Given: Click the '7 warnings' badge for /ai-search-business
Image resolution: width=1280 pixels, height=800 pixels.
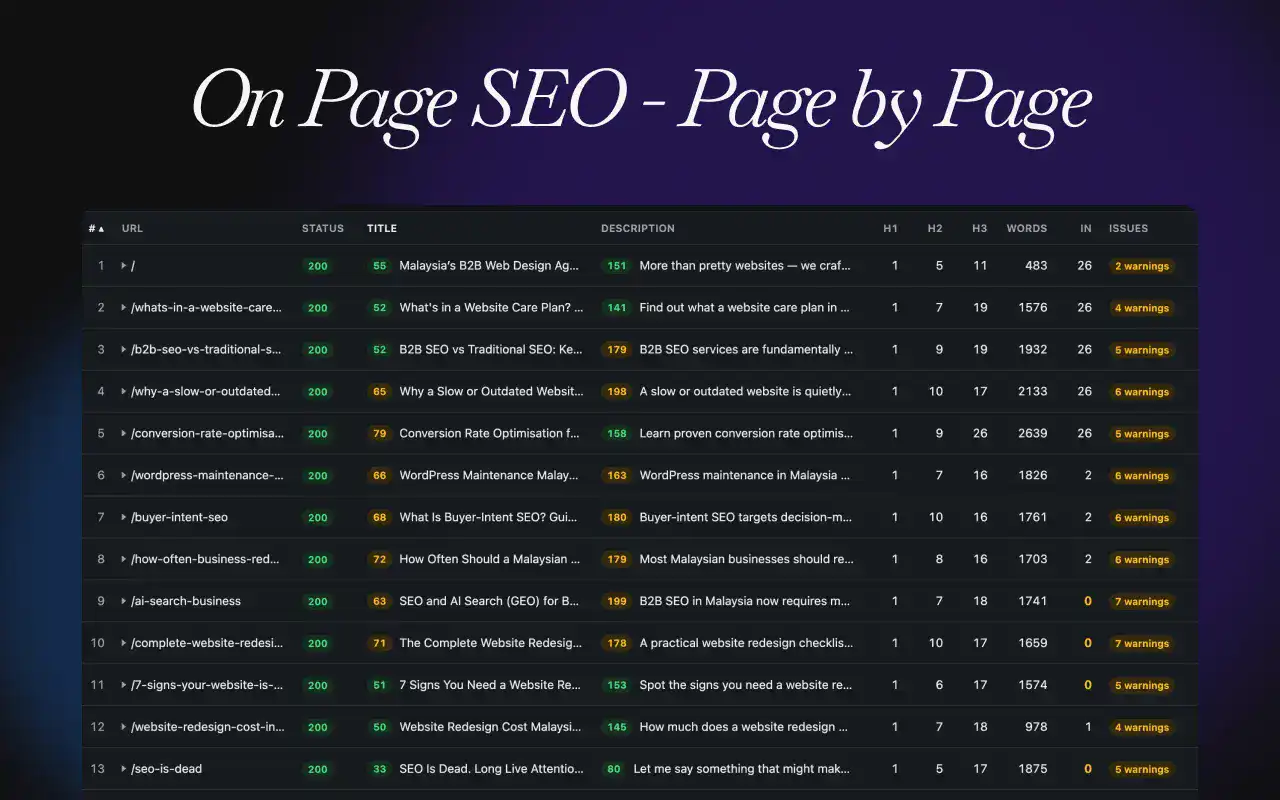Looking at the screenshot, I should pyautogui.click(x=1142, y=602).
